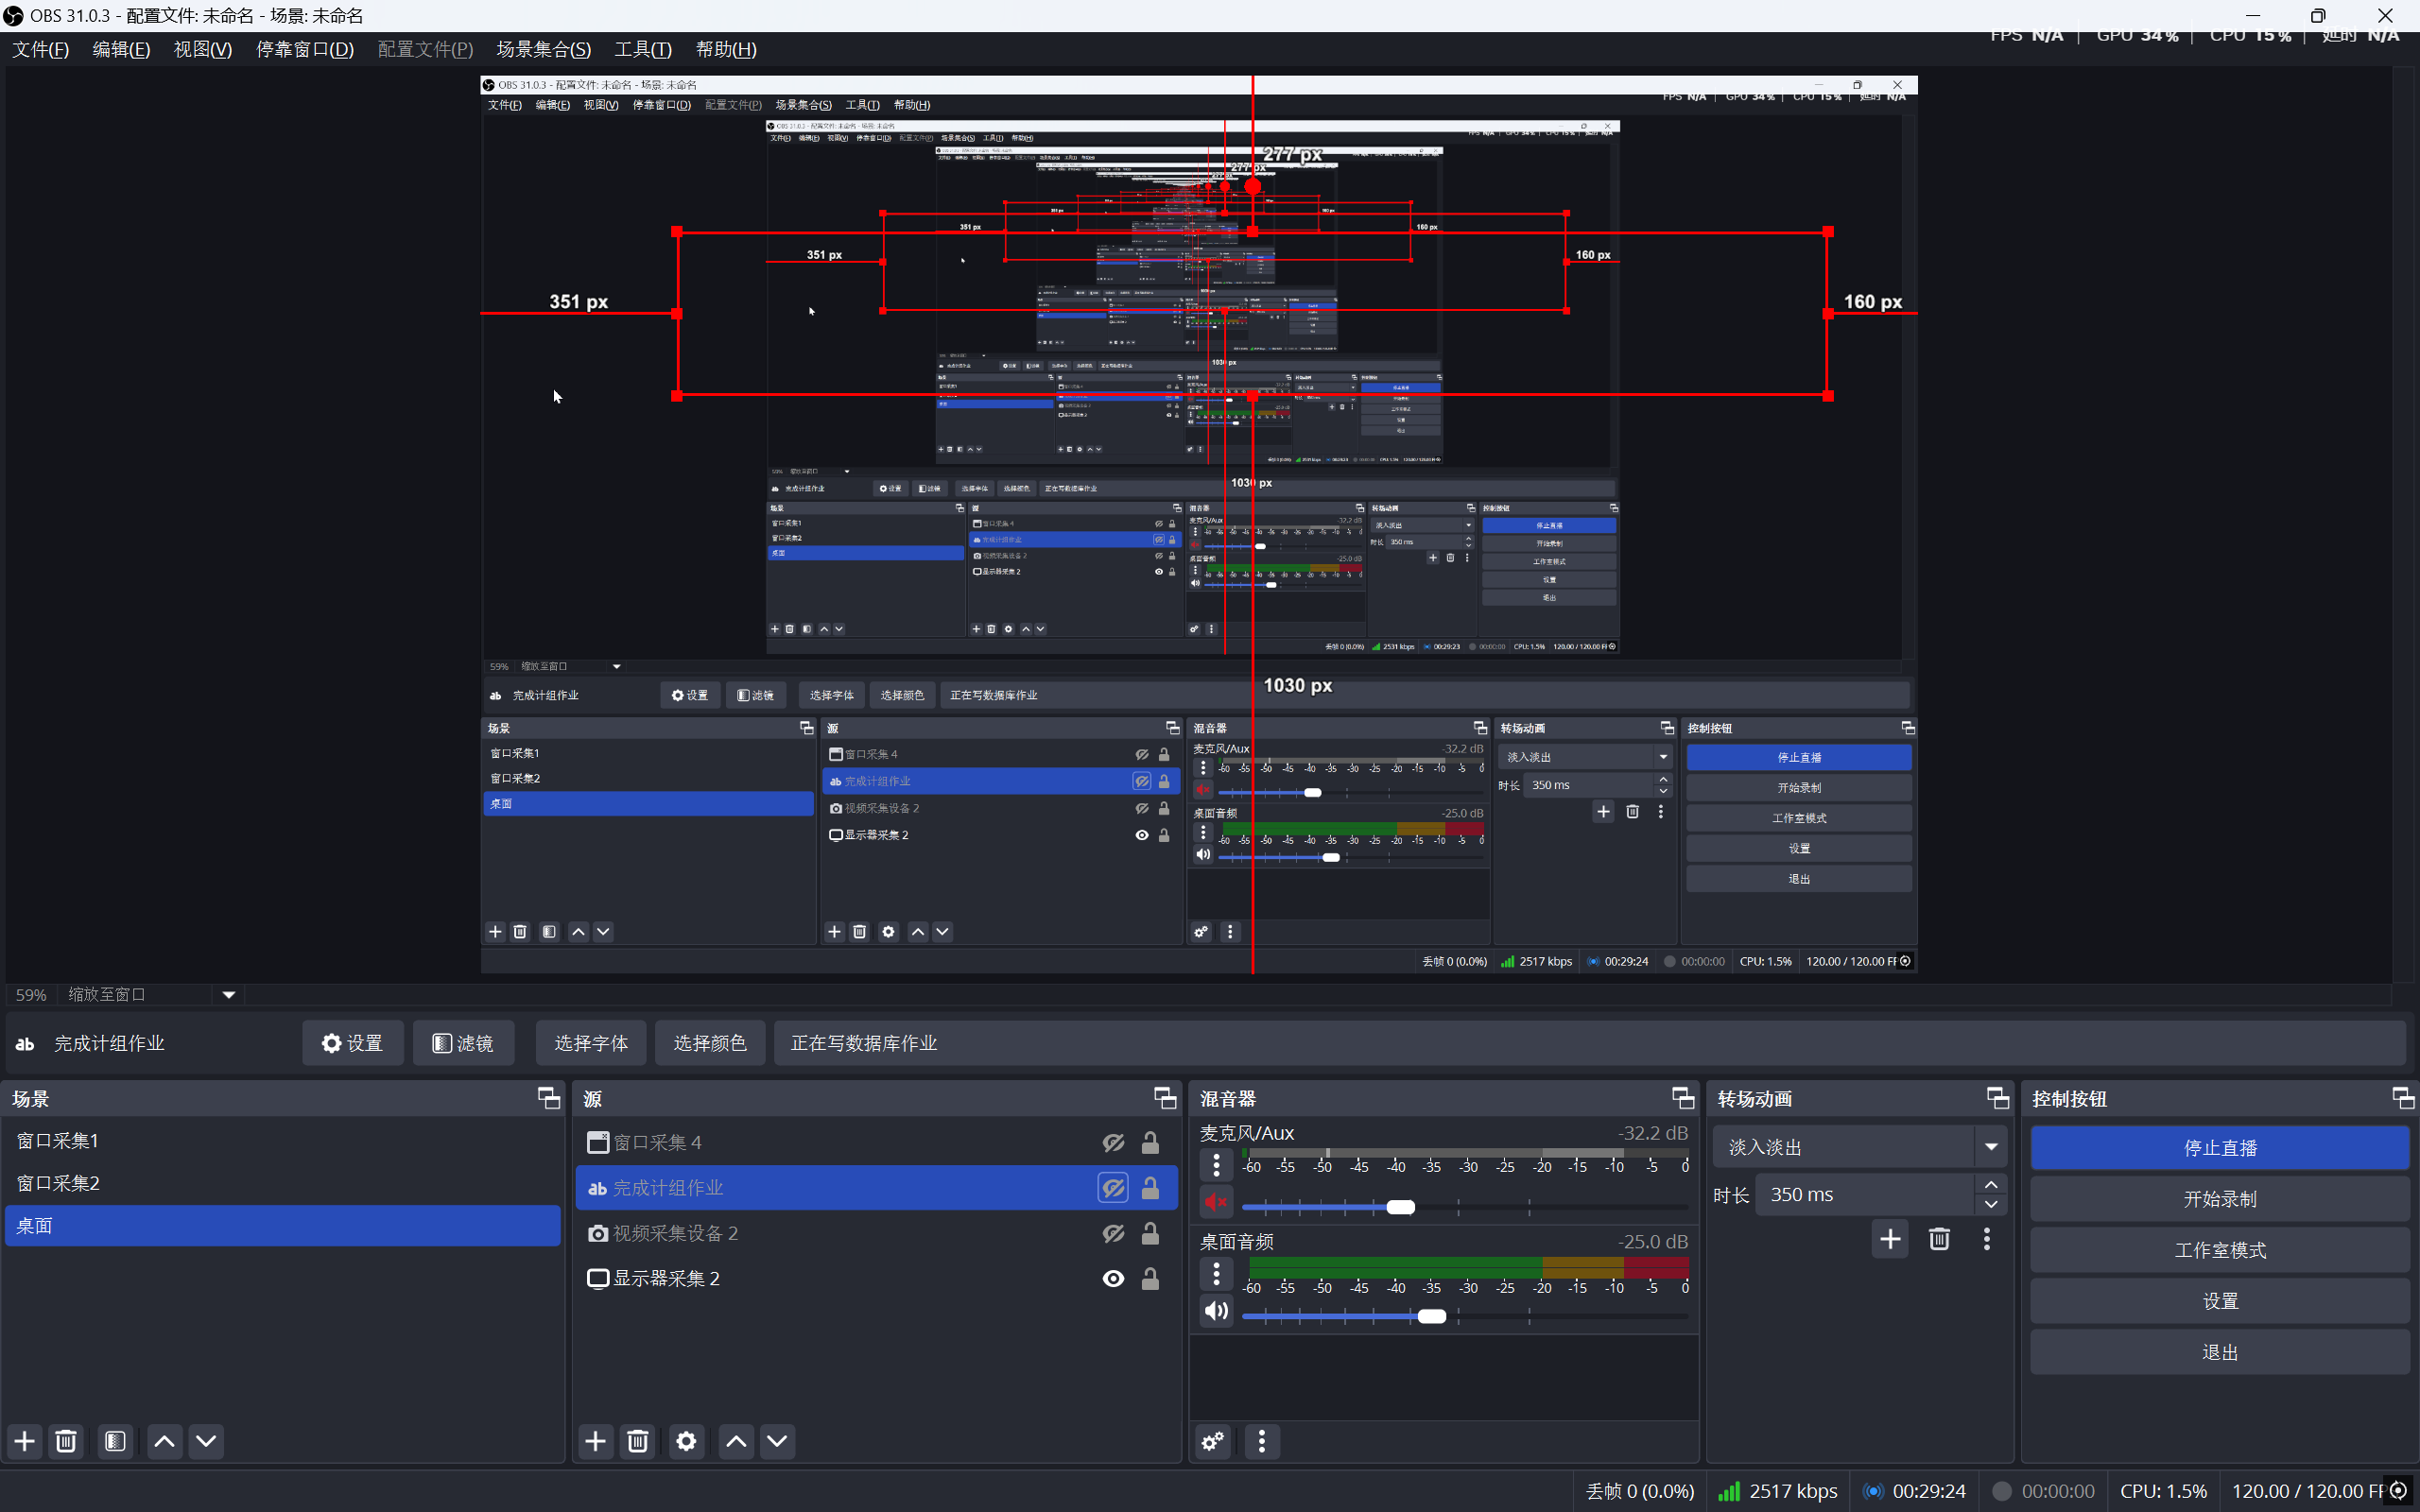2420x1512 pixels.
Task: Unlock the 视频采集设备 2 source
Action: [1150, 1233]
